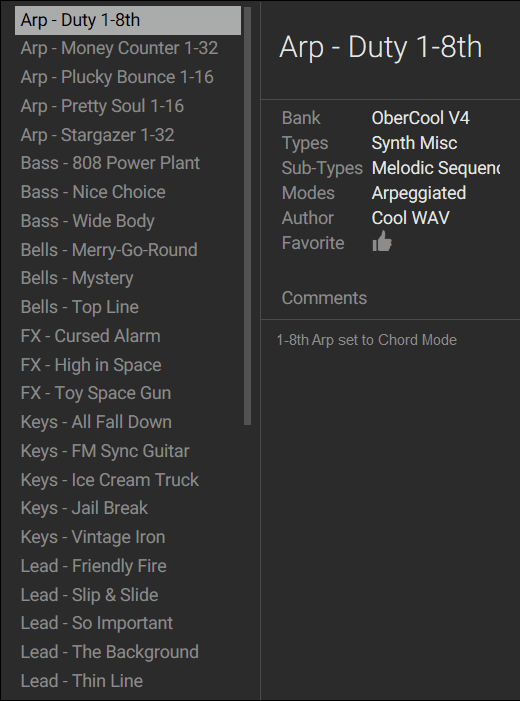
Task: Click the Cool WAV author name
Action: (x=410, y=218)
